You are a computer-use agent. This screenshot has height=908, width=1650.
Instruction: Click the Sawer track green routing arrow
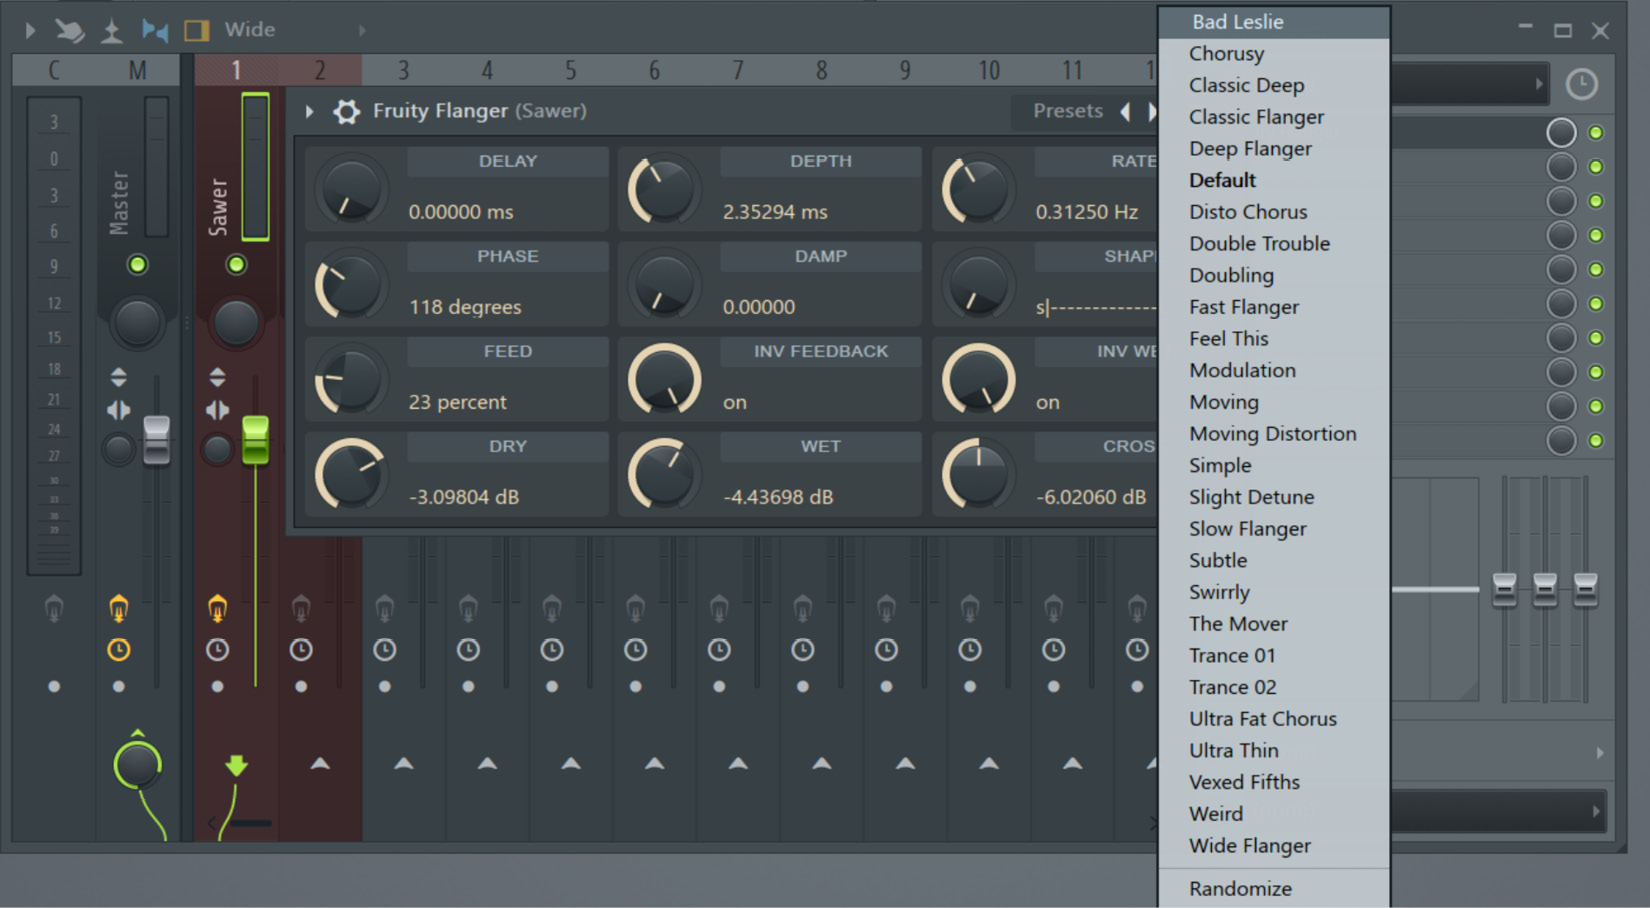point(236,766)
